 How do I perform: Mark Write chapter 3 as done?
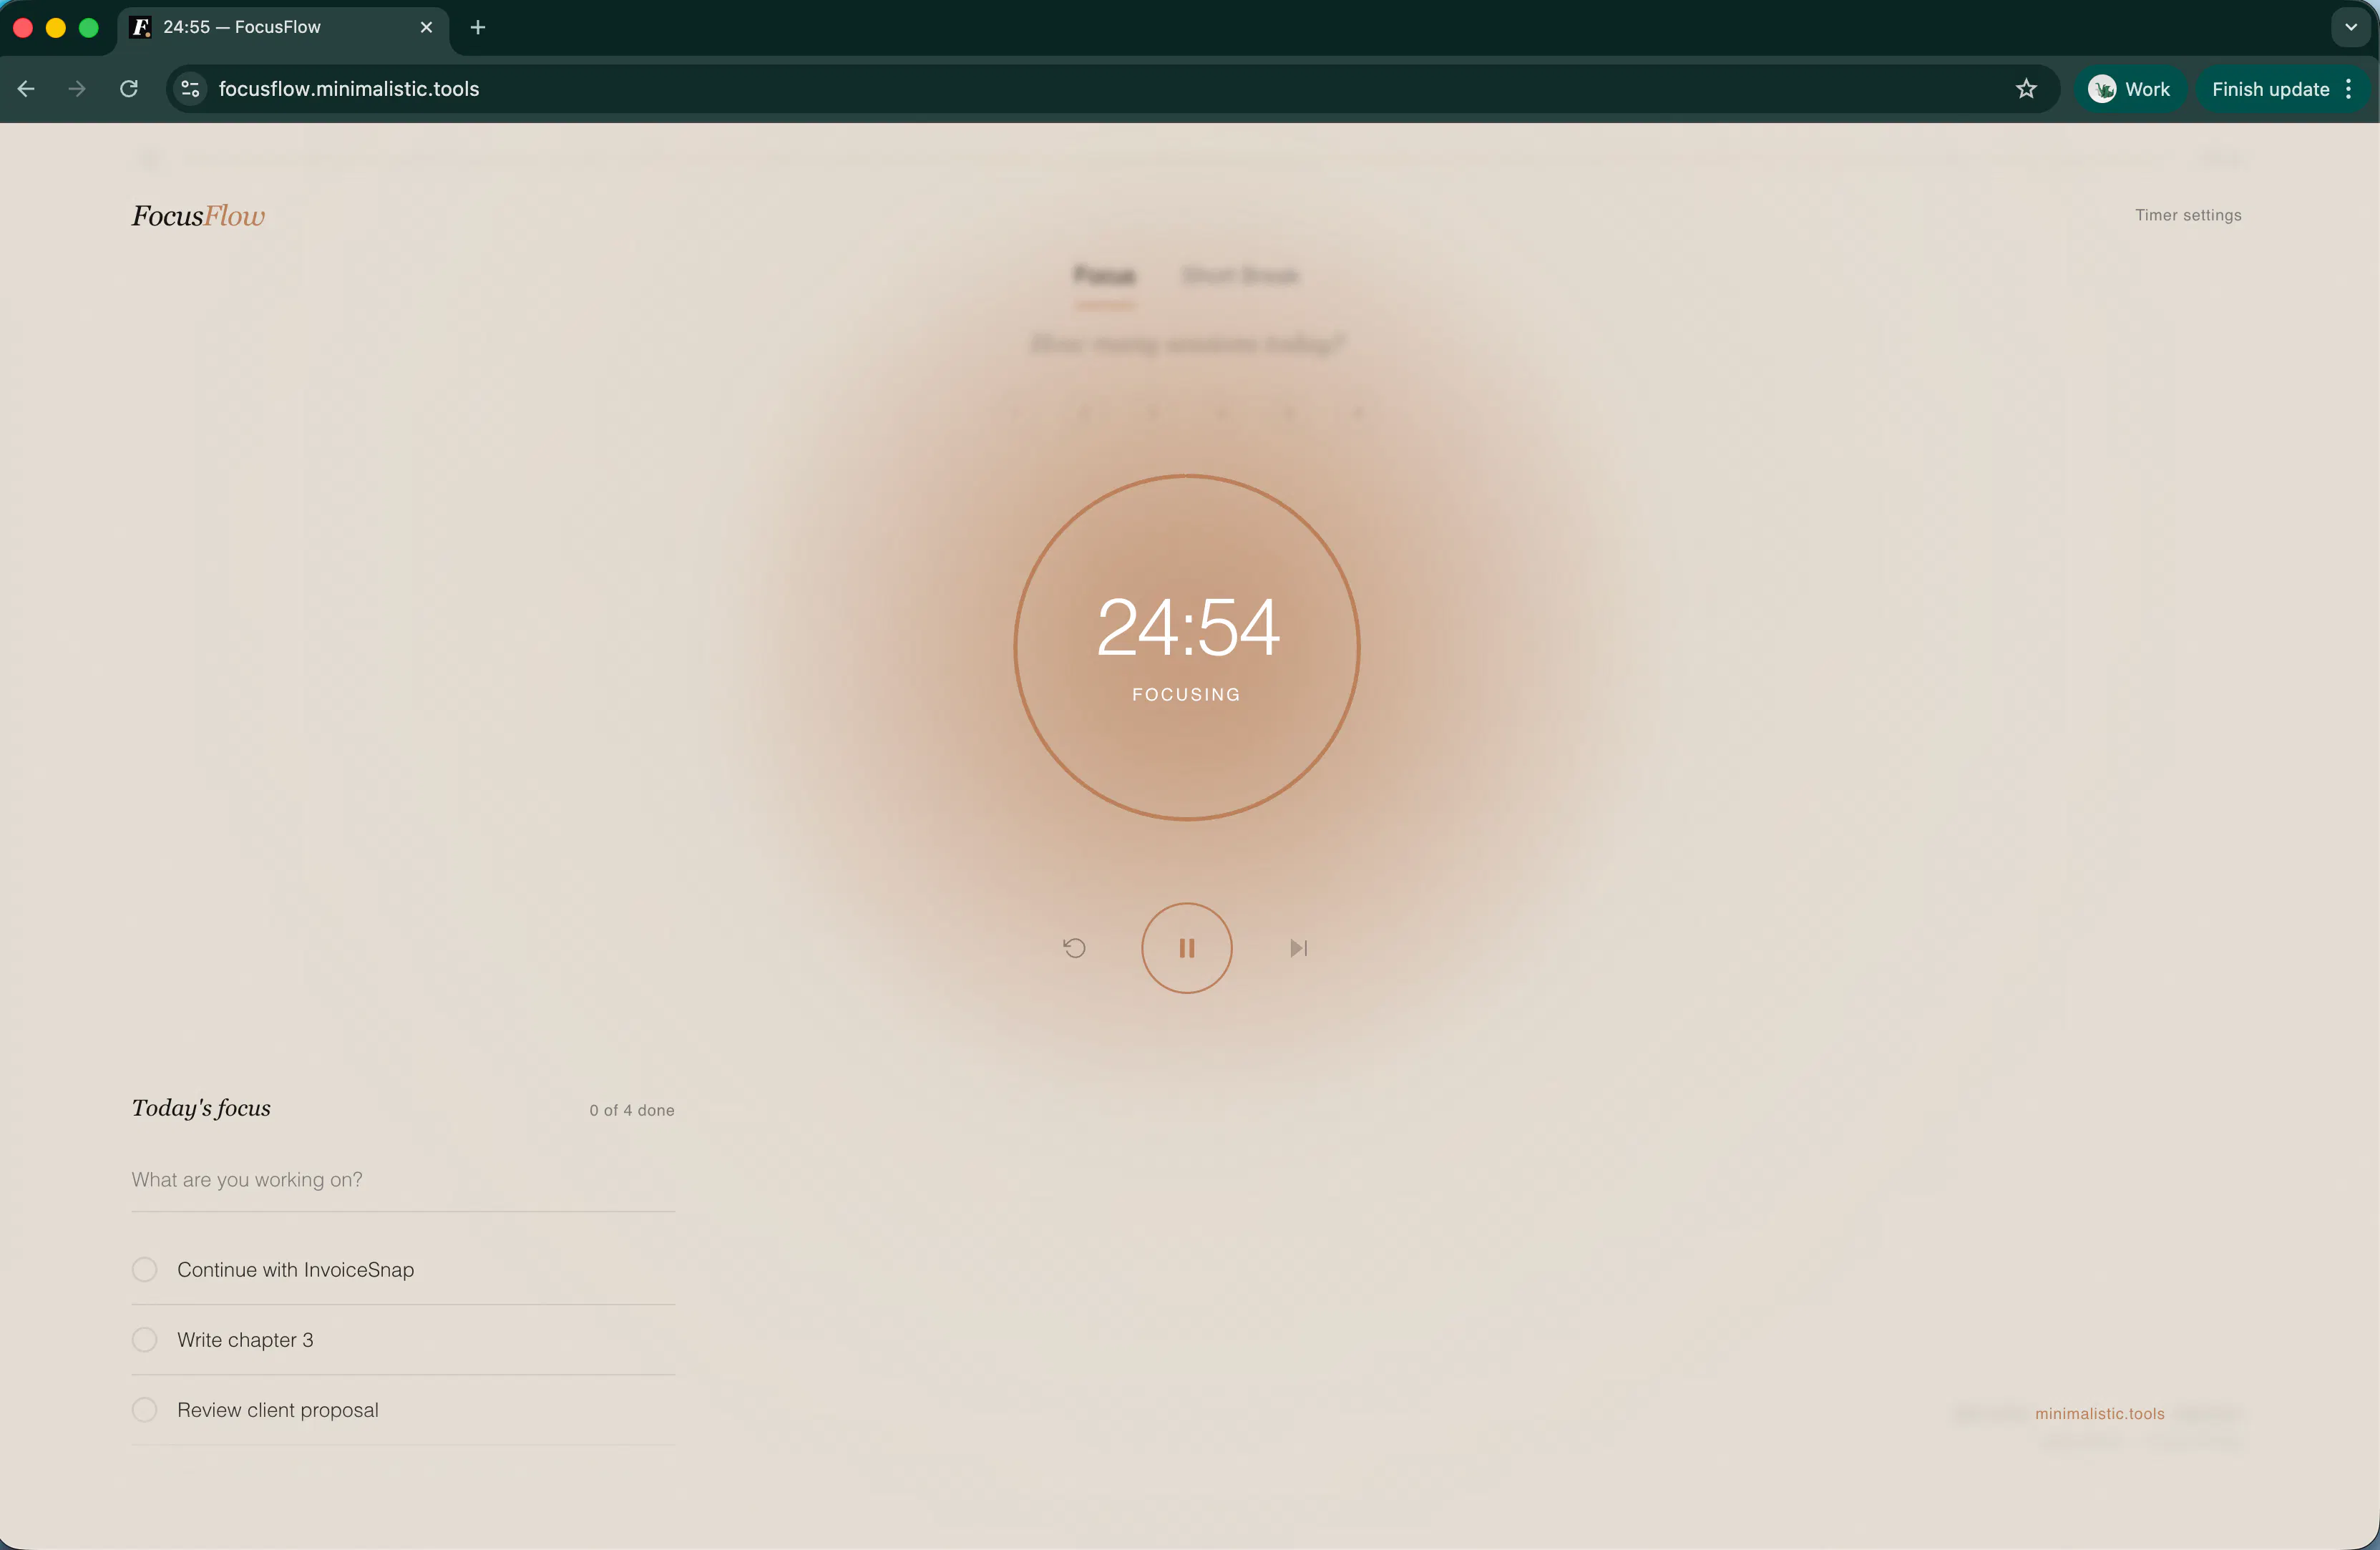coord(145,1340)
